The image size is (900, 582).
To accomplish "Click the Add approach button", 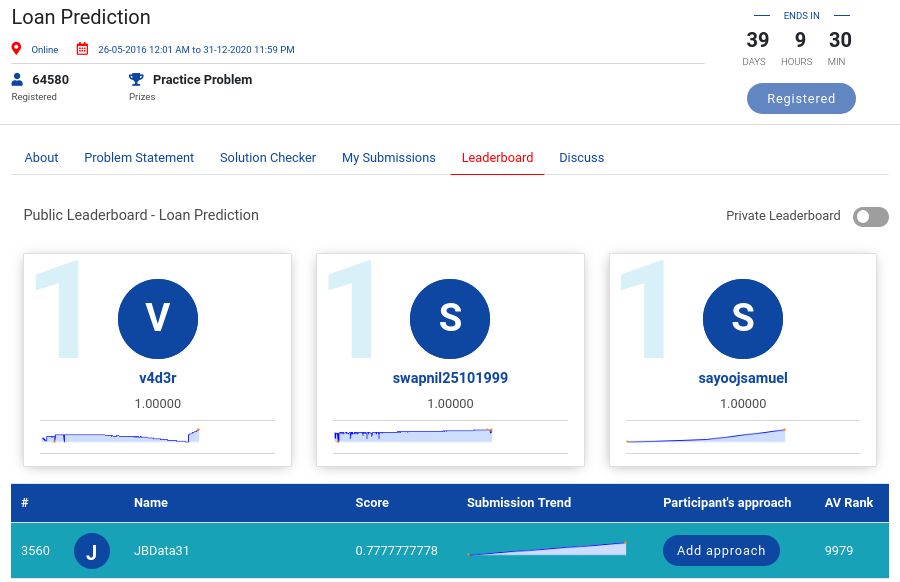I will [x=721, y=551].
